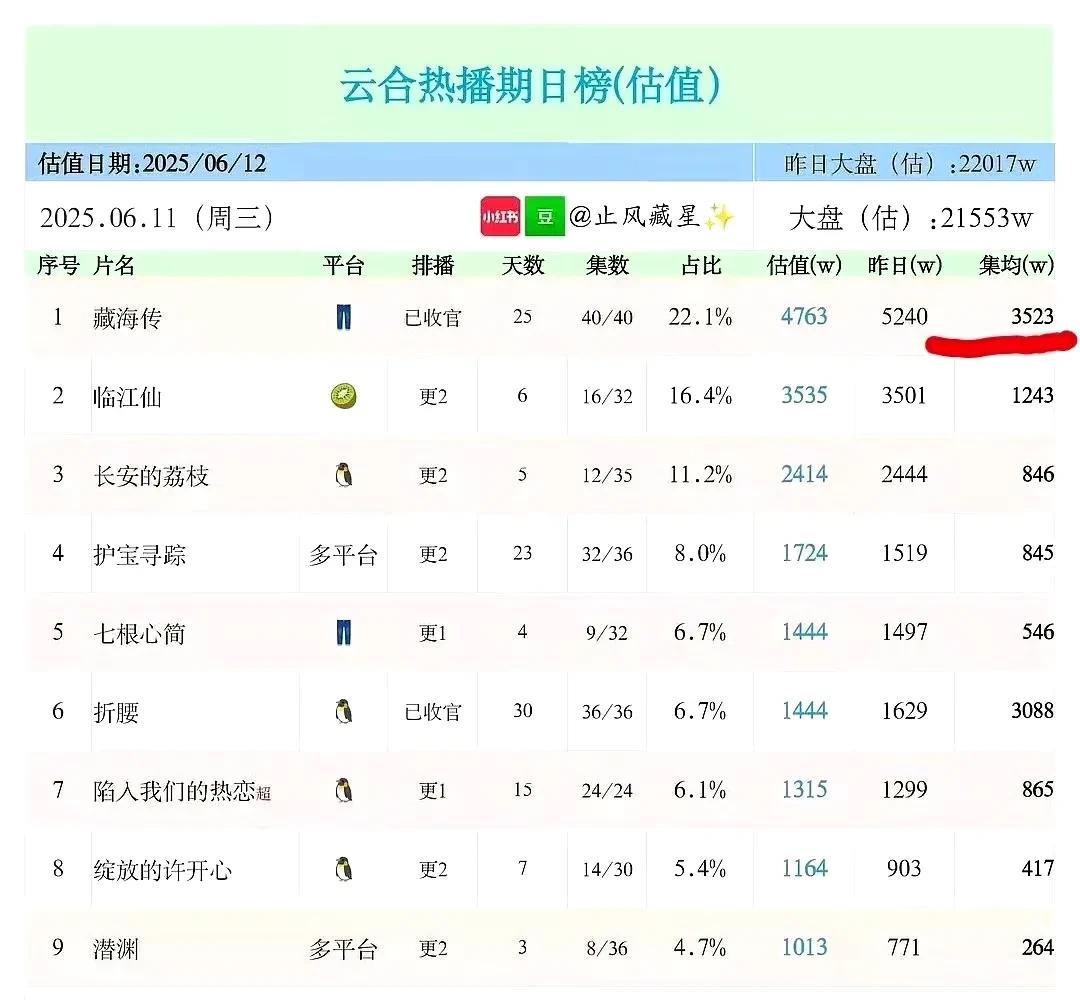1080x1000 pixels.
Task: Click the penguin icon in 长安的荔枝 row
Action: pyautogui.click(x=344, y=475)
